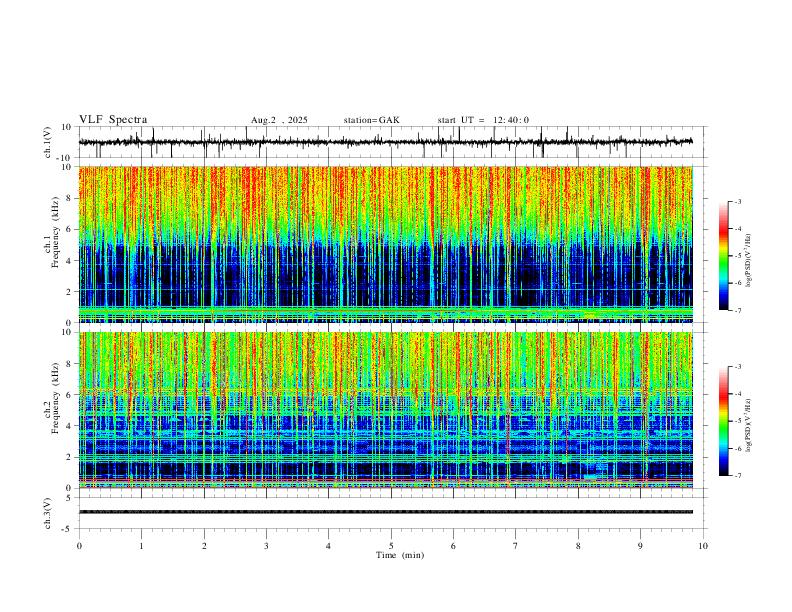Click time axis tick label "0"
The height and width of the screenshot is (612, 792).
tap(79, 546)
